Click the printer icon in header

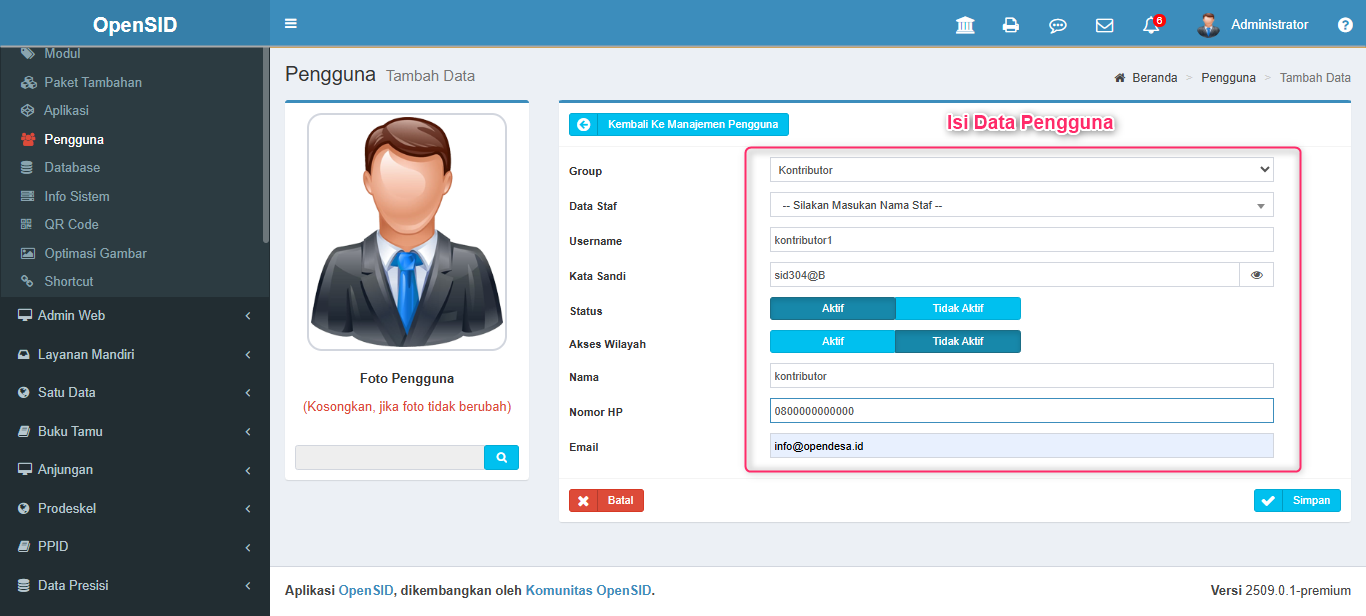click(x=1011, y=25)
